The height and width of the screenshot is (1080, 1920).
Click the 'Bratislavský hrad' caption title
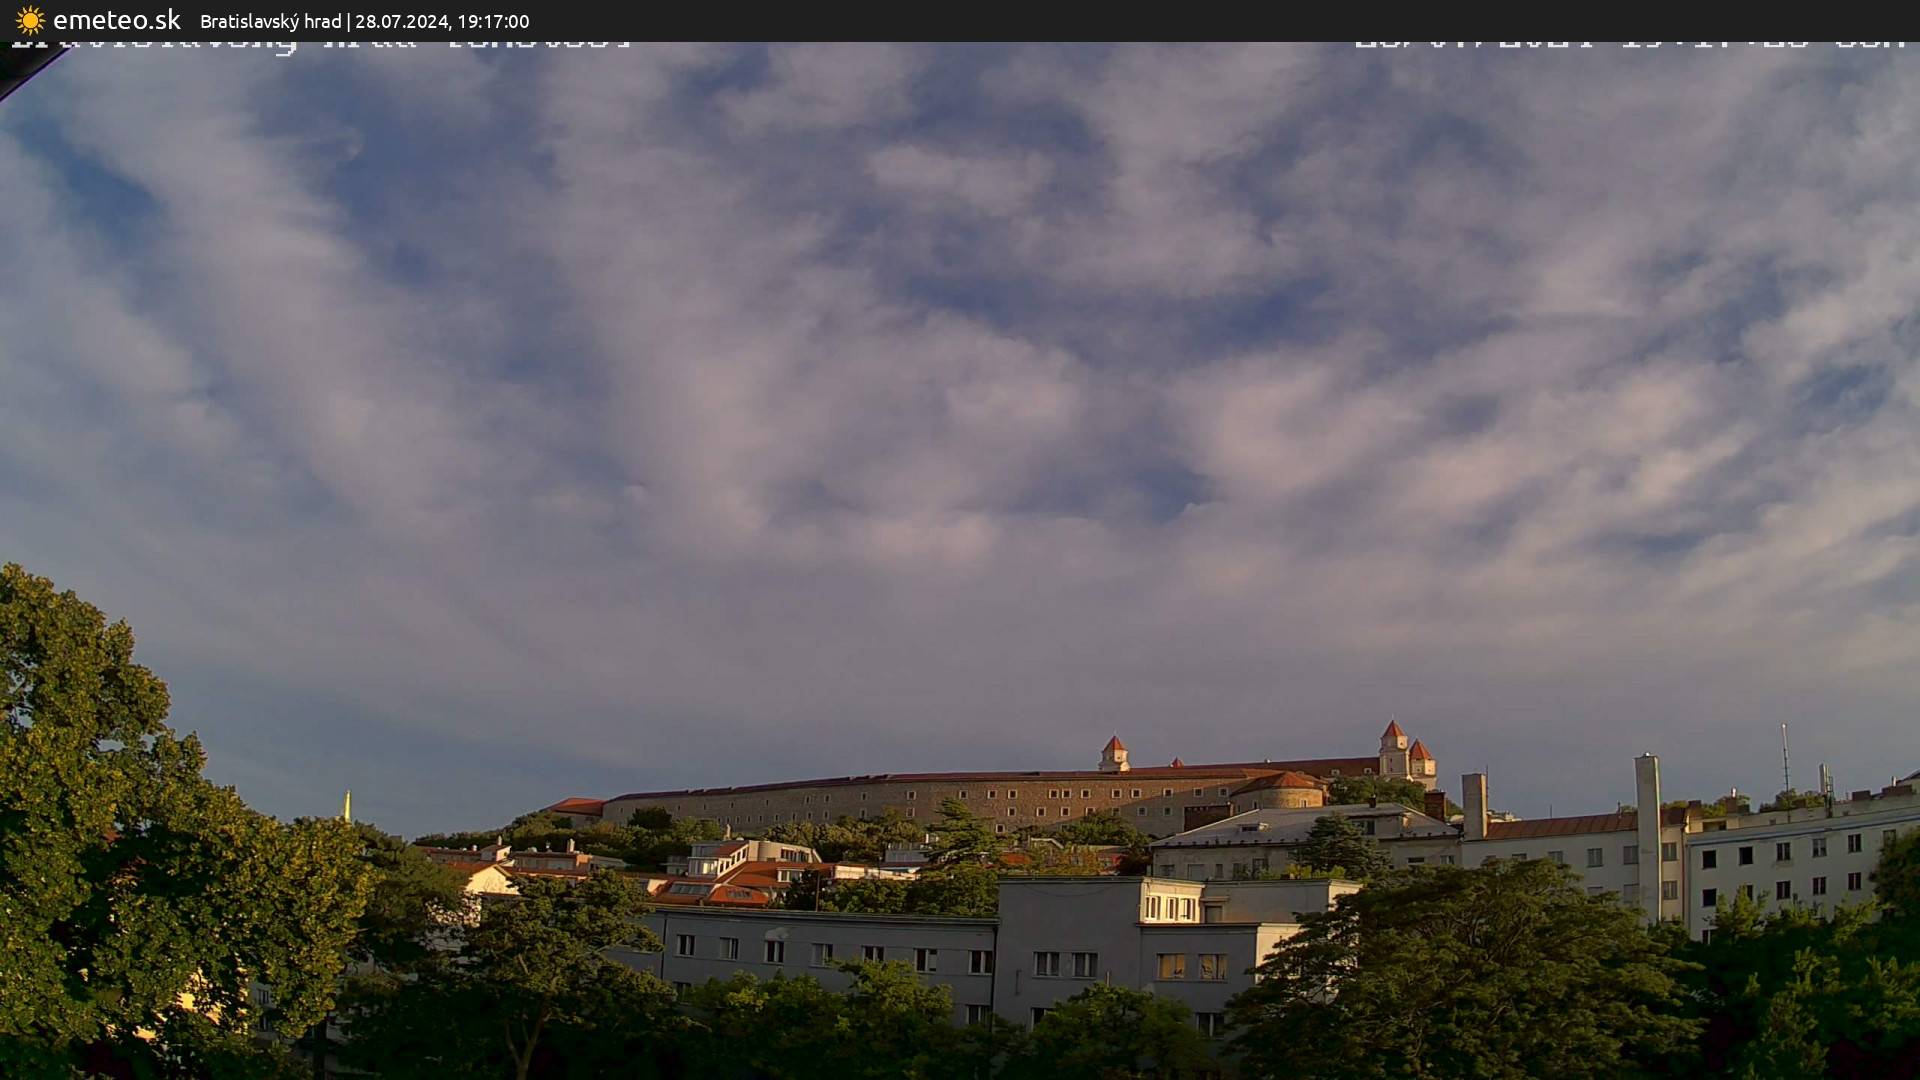pyautogui.click(x=270, y=21)
